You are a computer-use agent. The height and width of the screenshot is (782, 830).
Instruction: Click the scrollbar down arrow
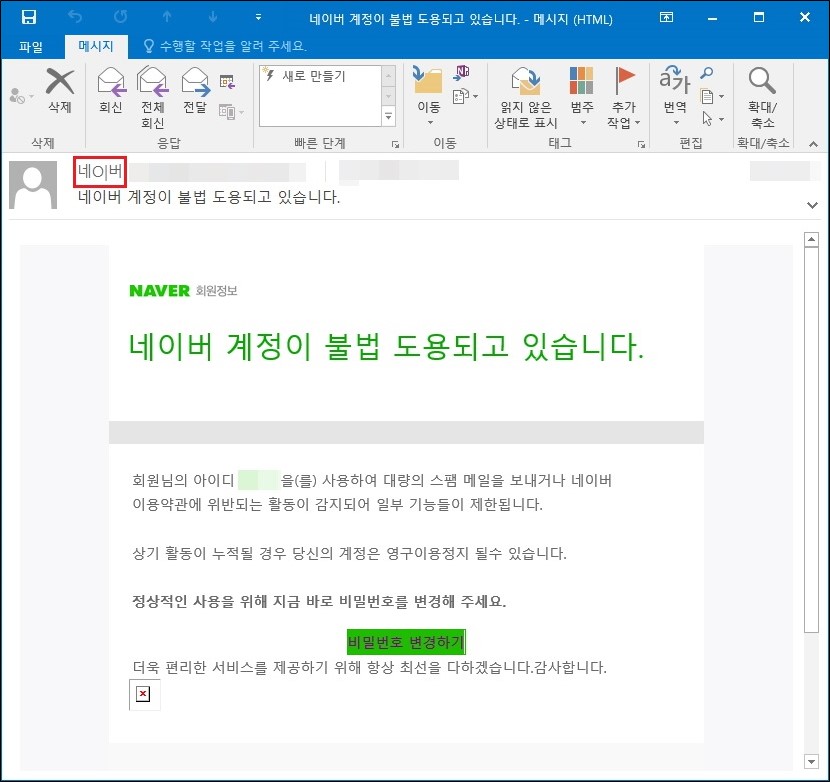811,761
